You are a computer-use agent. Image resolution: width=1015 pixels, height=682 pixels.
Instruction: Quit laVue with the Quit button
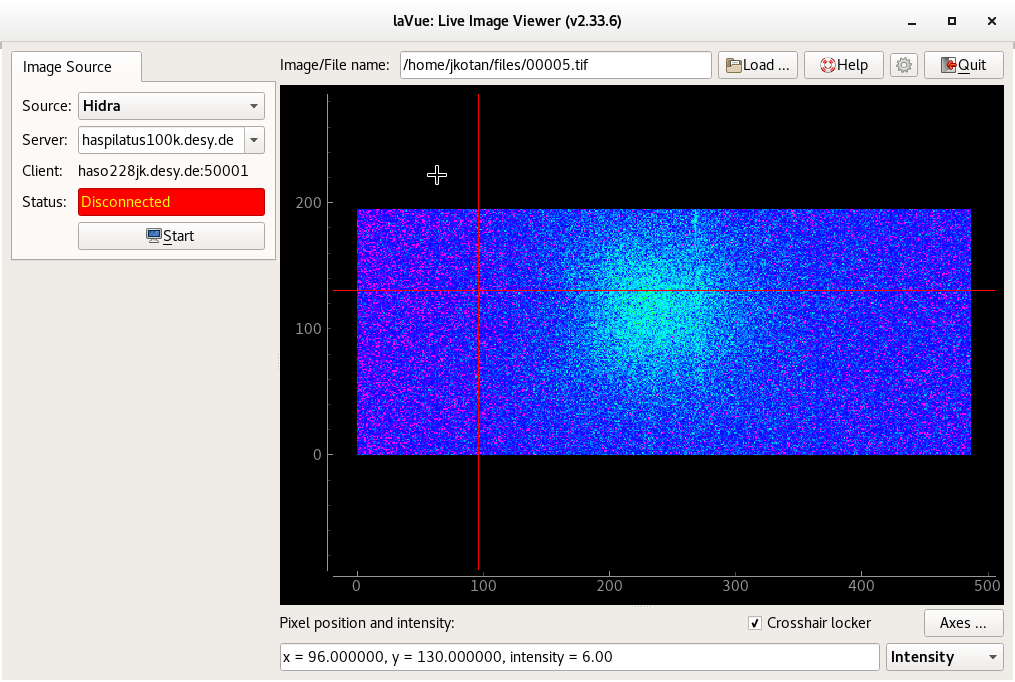pyautogui.click(x=963, y=65)
